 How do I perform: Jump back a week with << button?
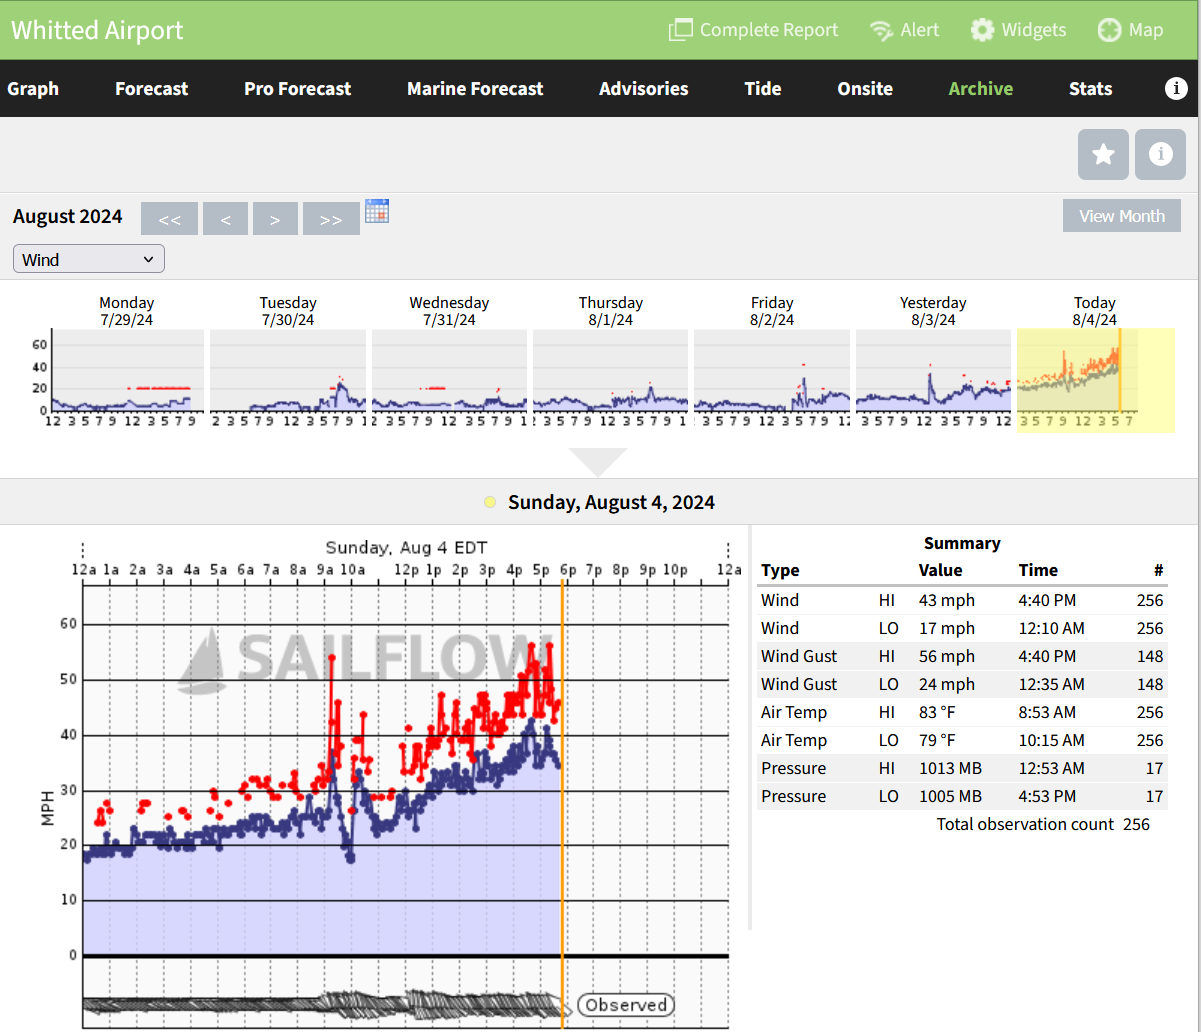pos(169,219)
